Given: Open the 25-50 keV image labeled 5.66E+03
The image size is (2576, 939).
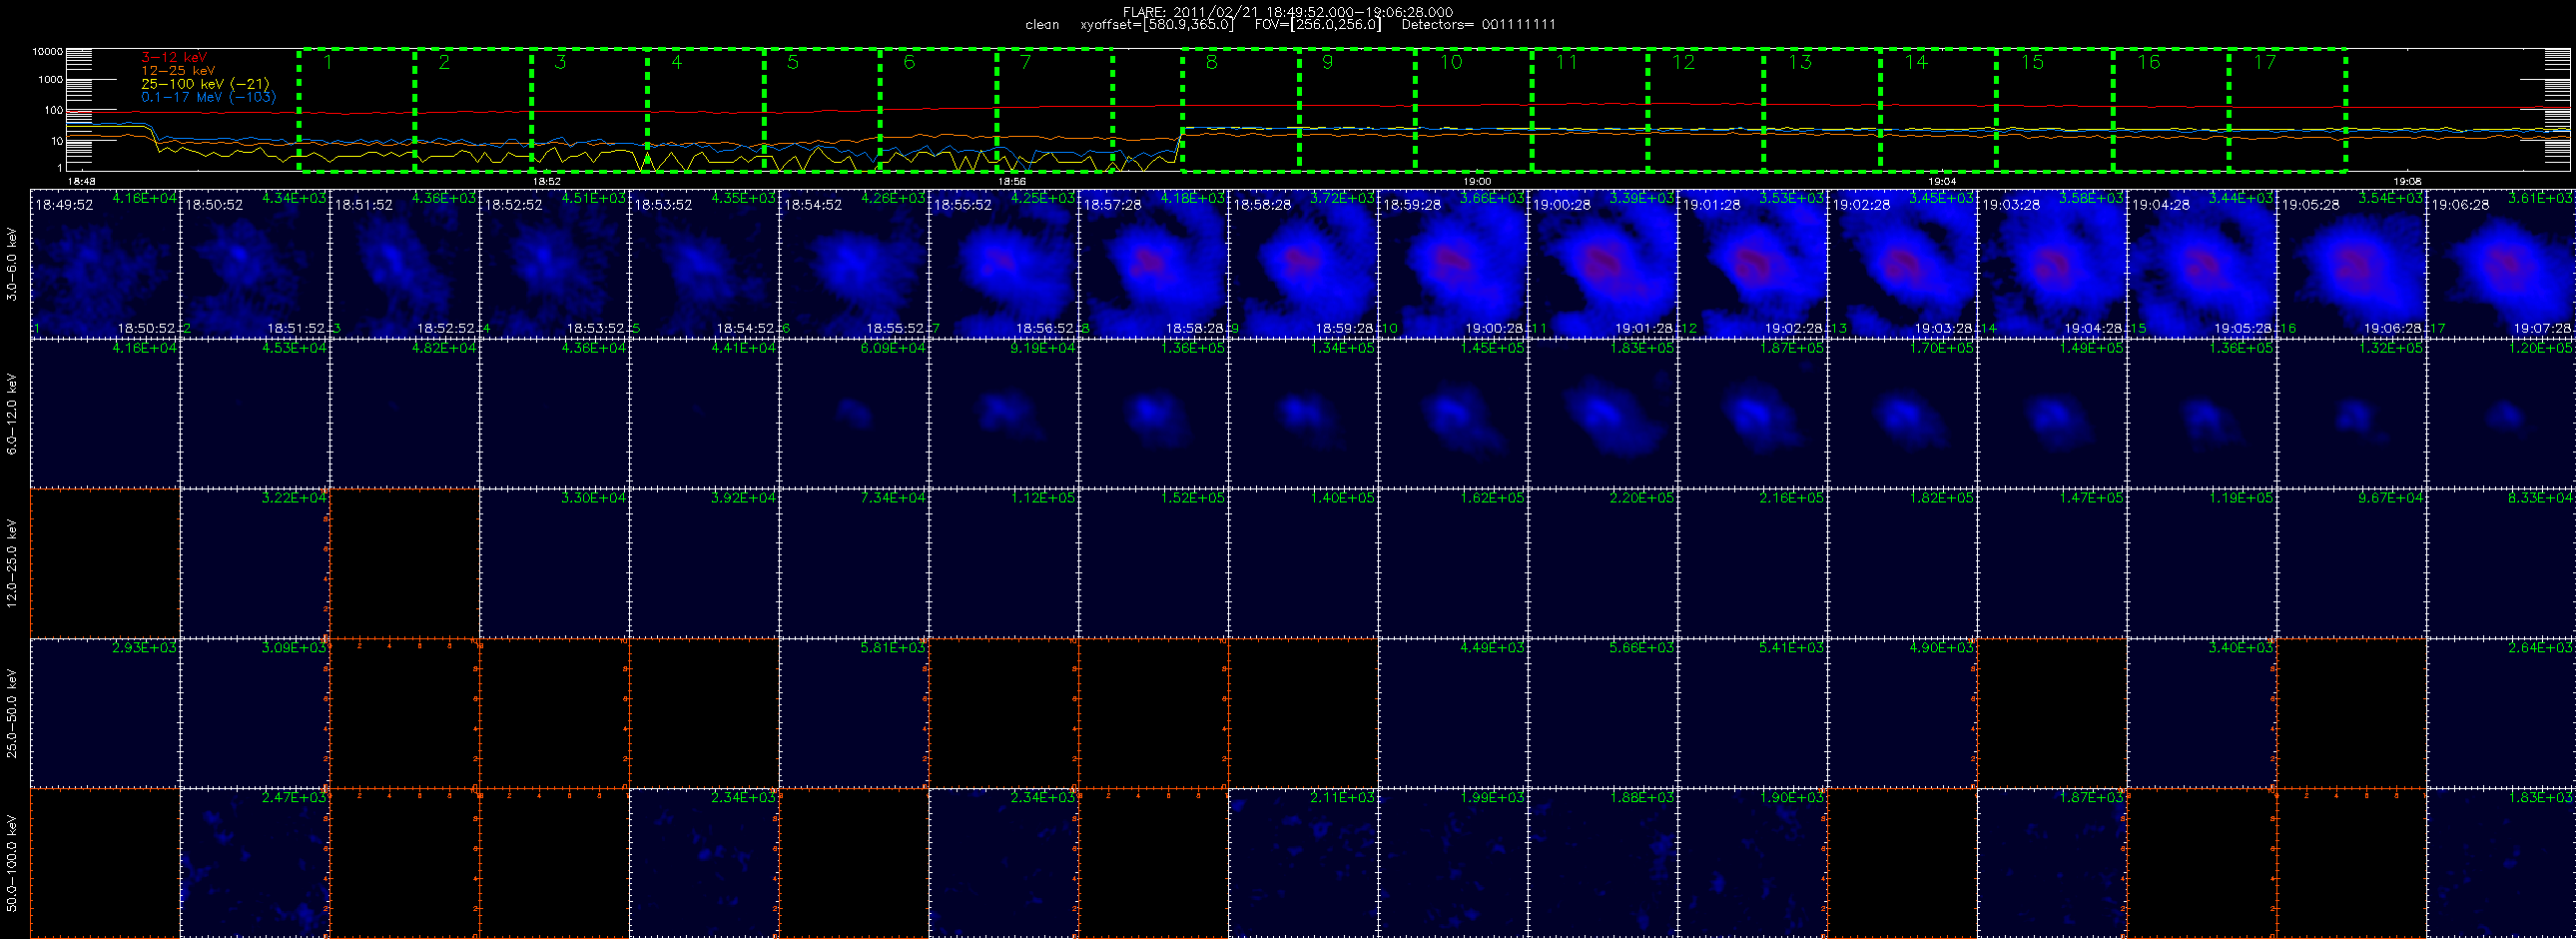Looking at the screenshot, I should (1604, 713).
